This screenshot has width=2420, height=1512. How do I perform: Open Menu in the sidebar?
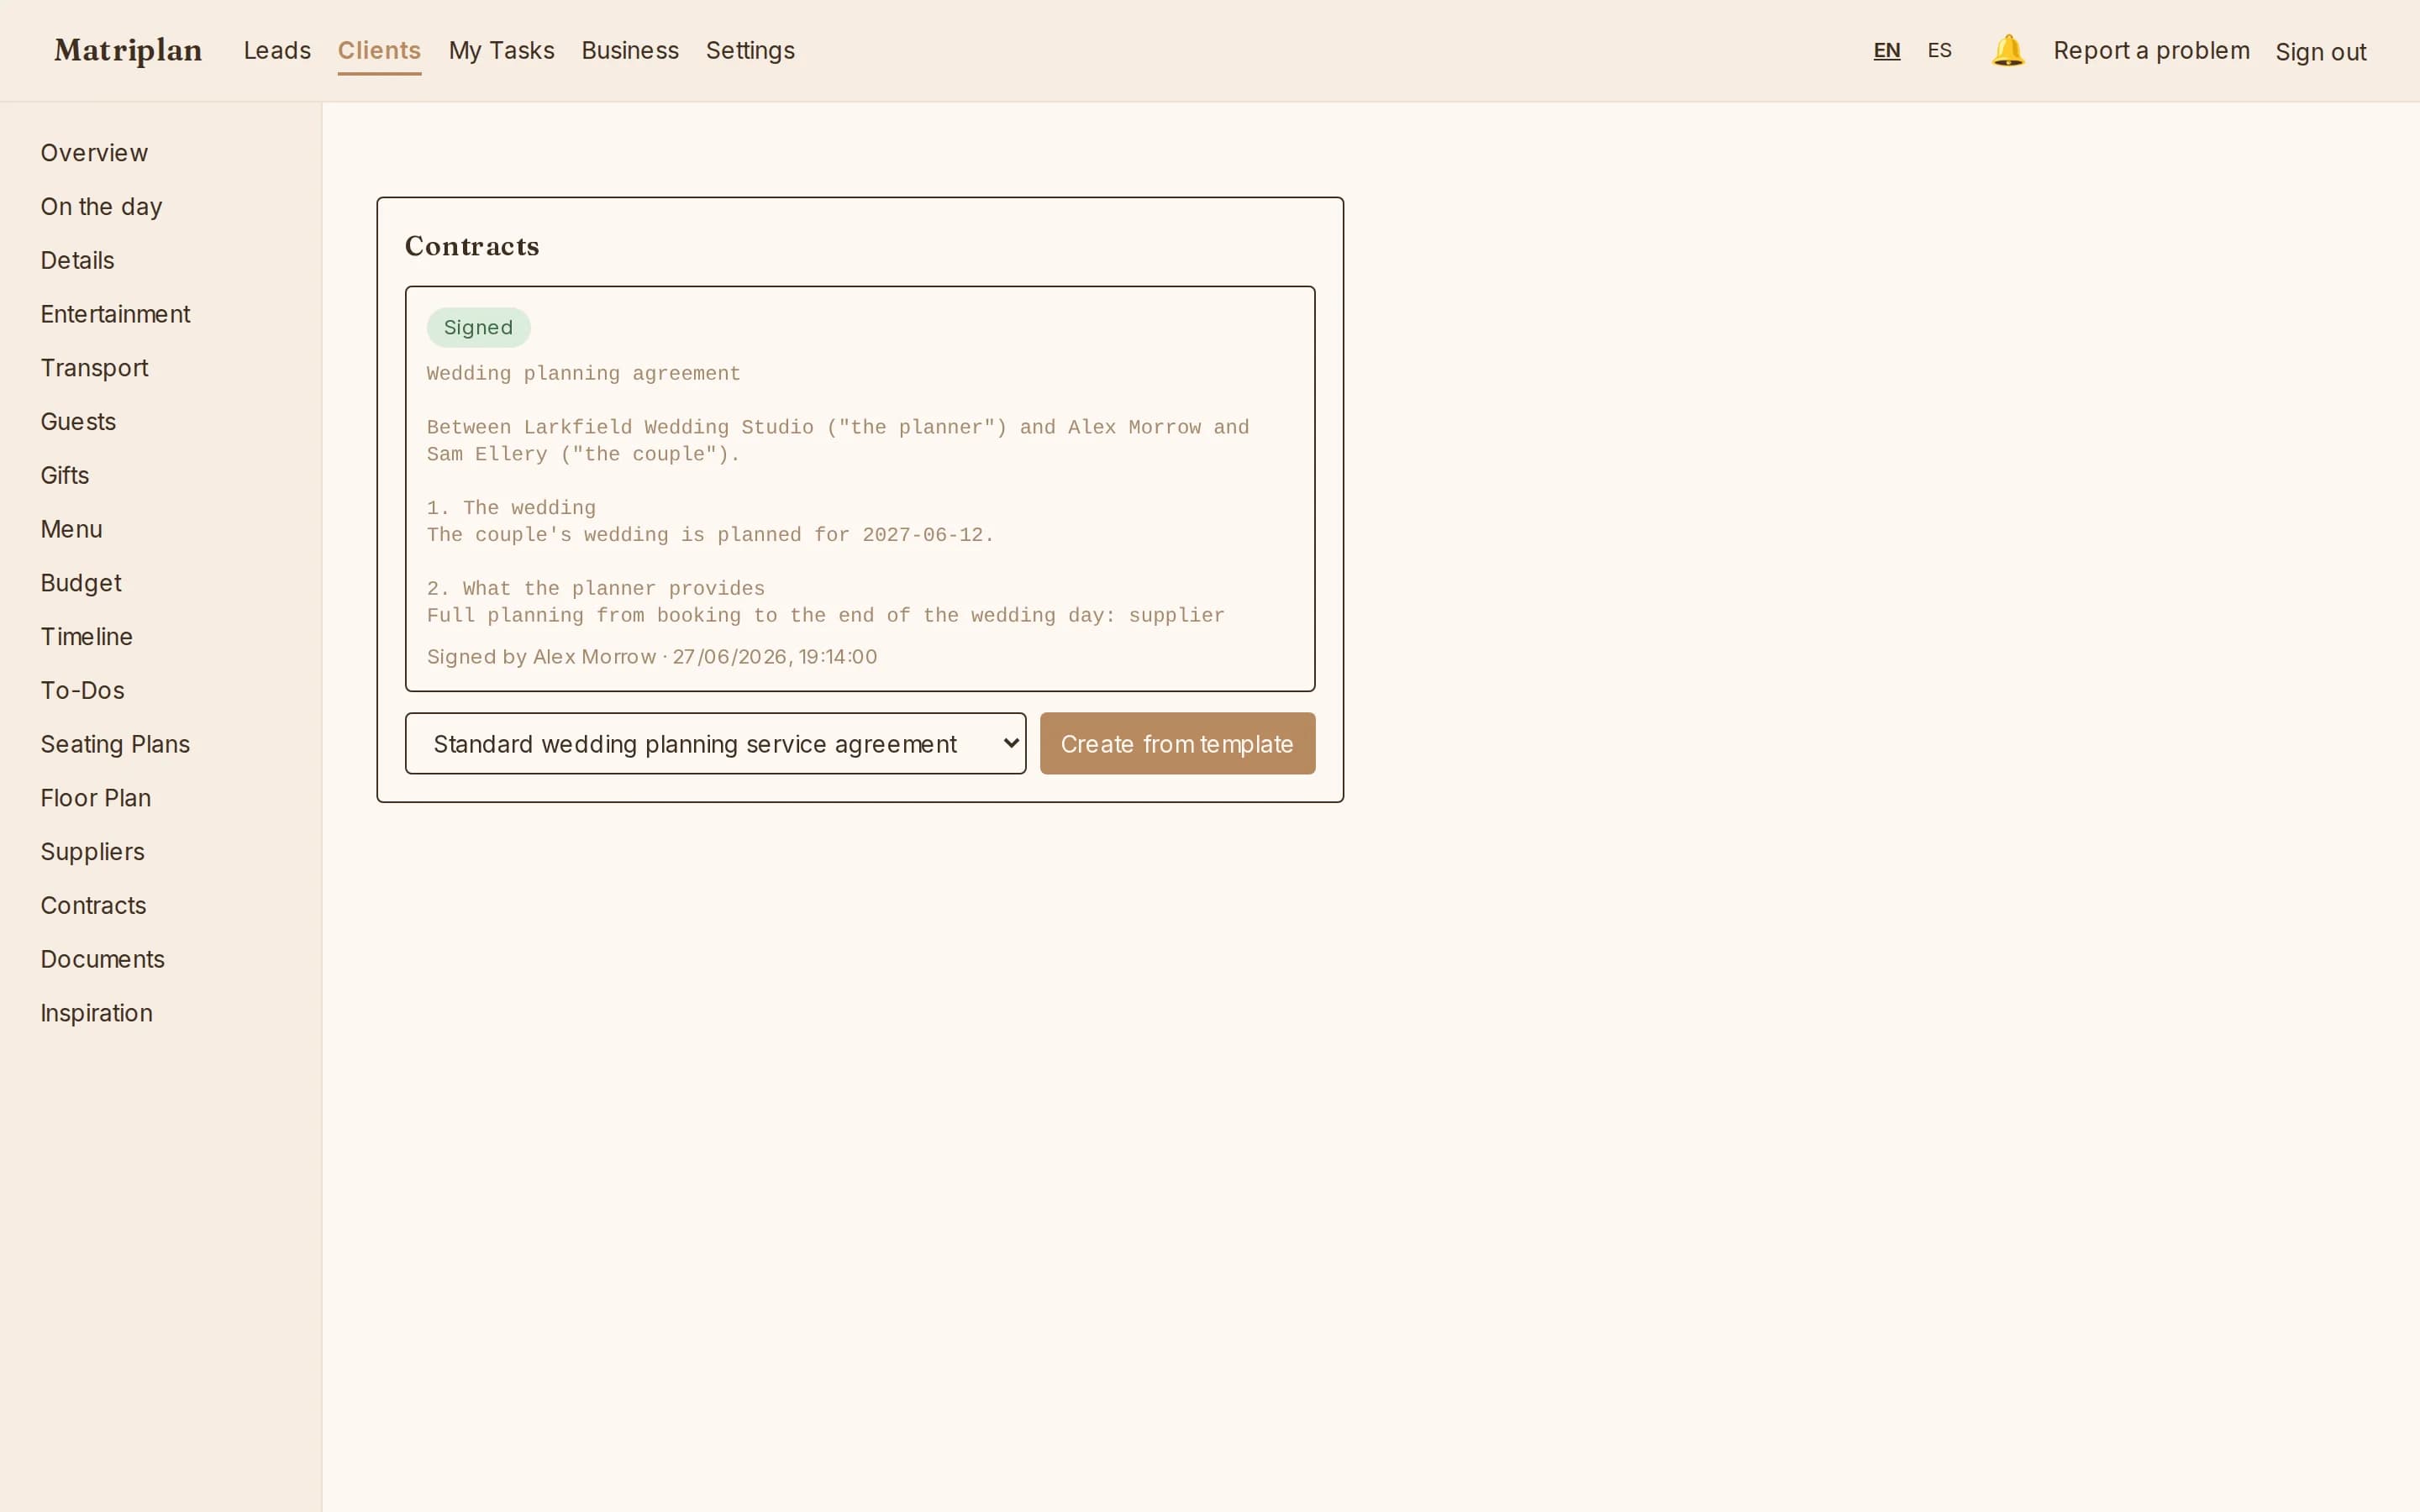(x=71, y=529)
